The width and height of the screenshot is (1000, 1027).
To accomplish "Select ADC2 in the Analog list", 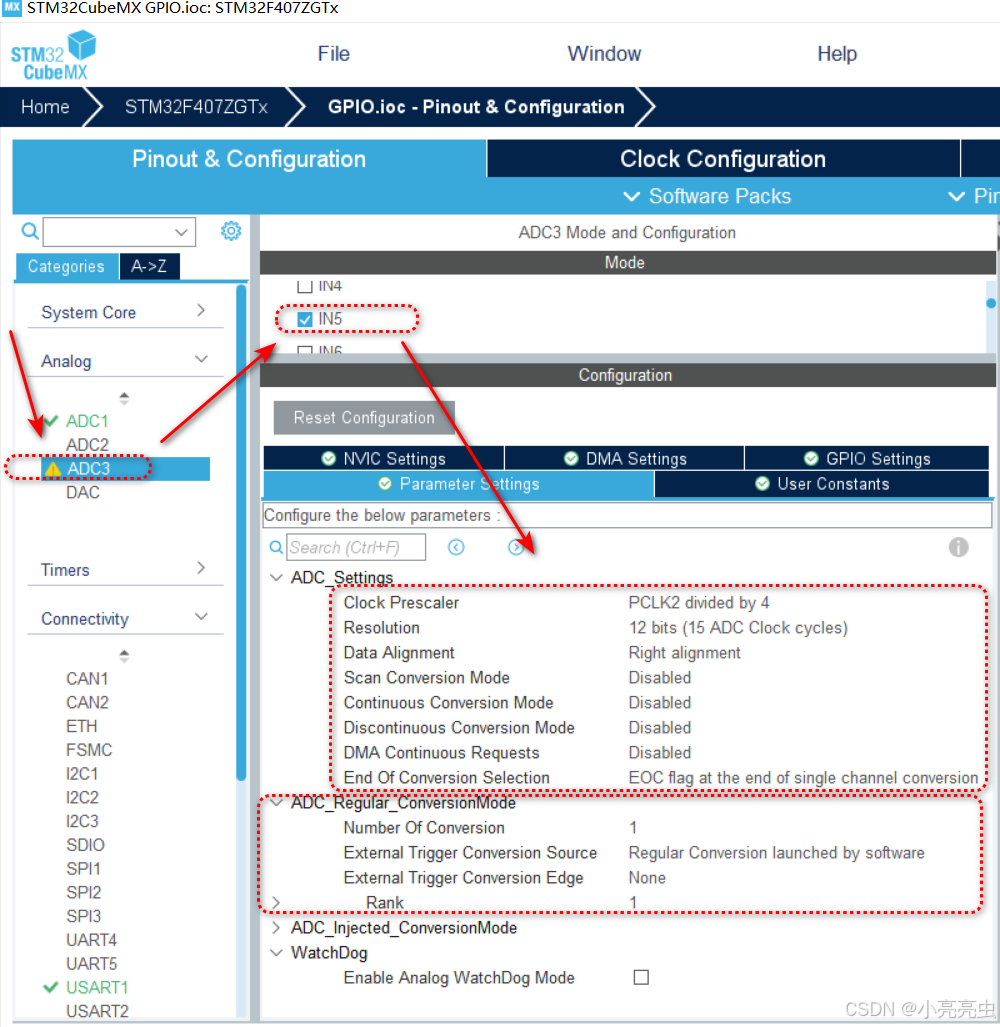I will tap(87, 445).
